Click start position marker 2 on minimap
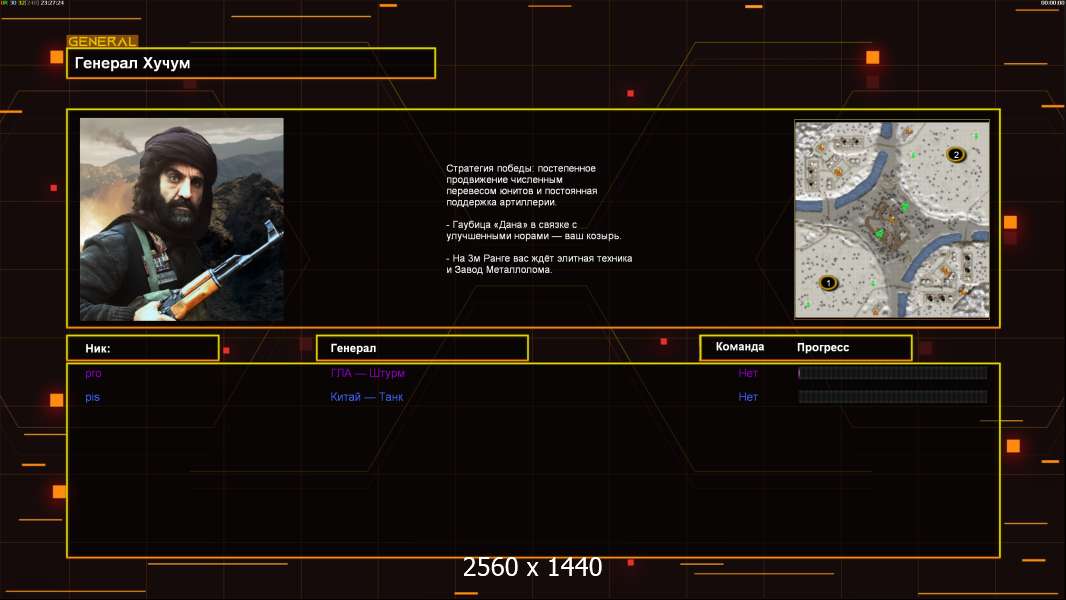Screen dimensions: 1066x600 956,154
